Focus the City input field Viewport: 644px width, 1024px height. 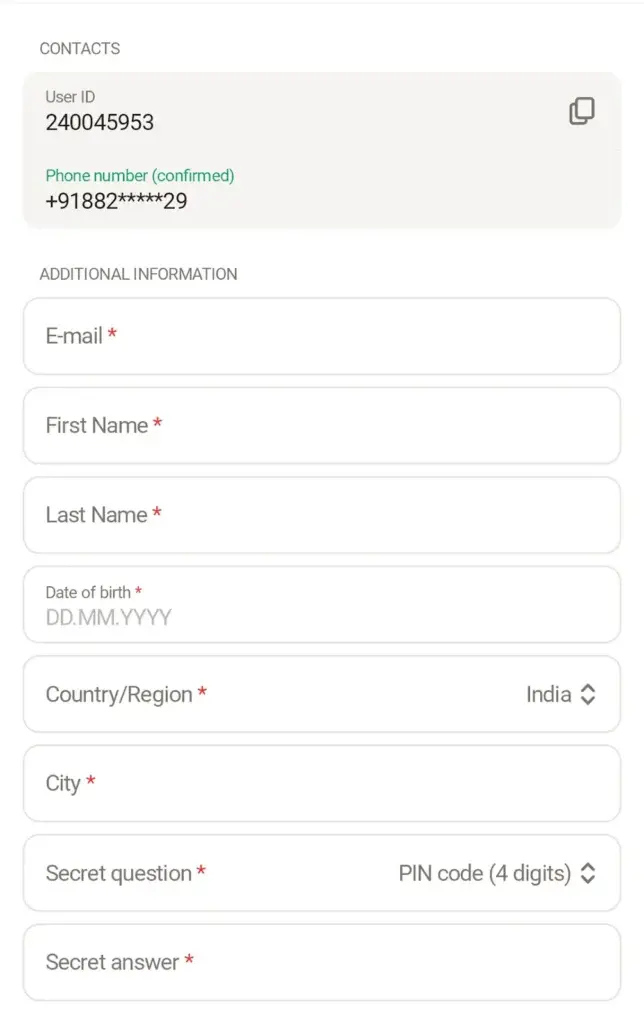tap(322, 784)
